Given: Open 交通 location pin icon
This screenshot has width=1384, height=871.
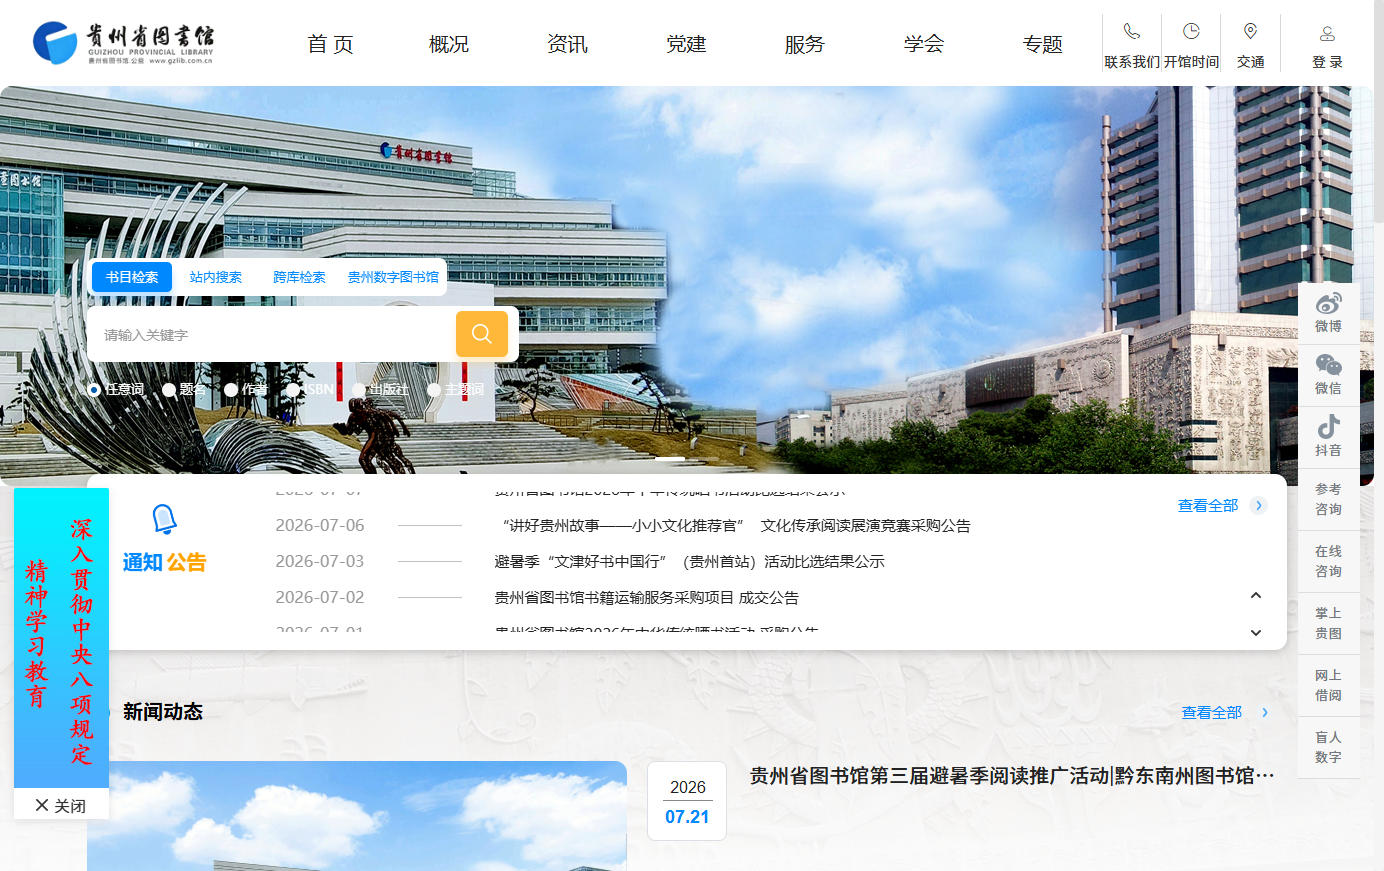Looking at the screenshot, I should [1250, 32].
